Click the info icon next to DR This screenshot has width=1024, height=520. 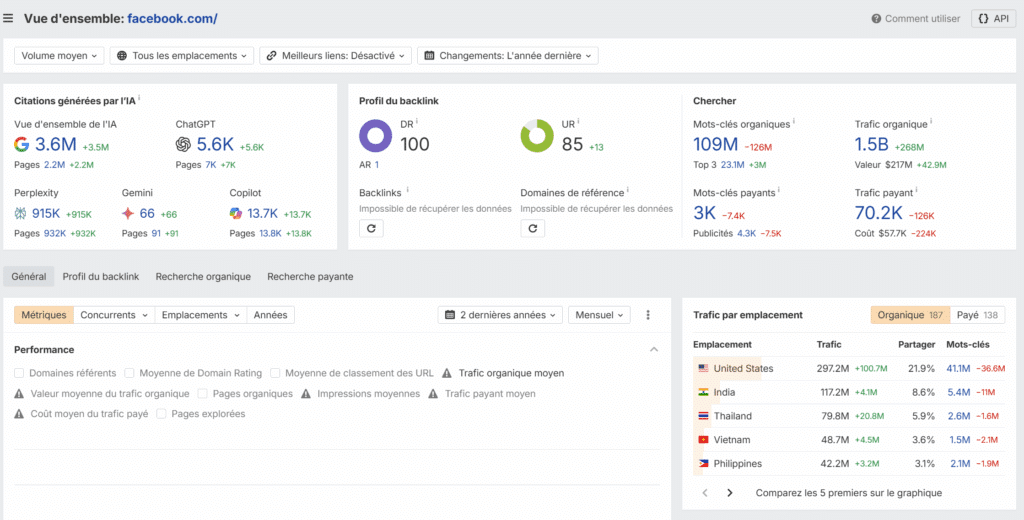click(x=417, y=122)
